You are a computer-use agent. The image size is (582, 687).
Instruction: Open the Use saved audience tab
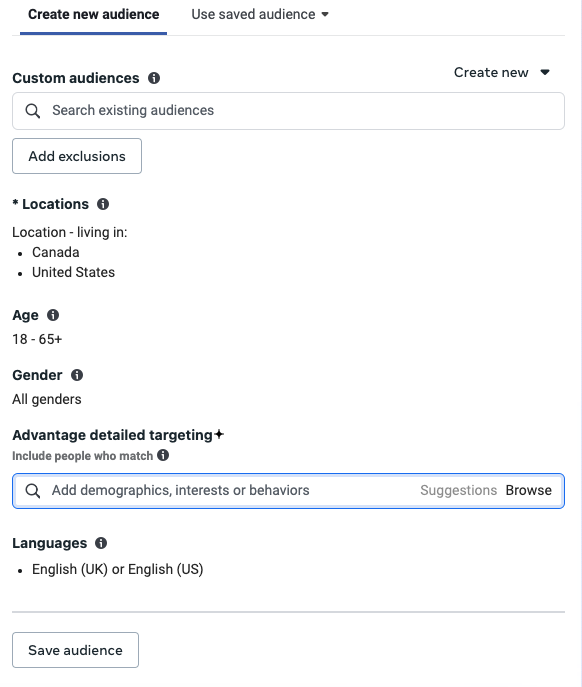[x=260, y=14]
